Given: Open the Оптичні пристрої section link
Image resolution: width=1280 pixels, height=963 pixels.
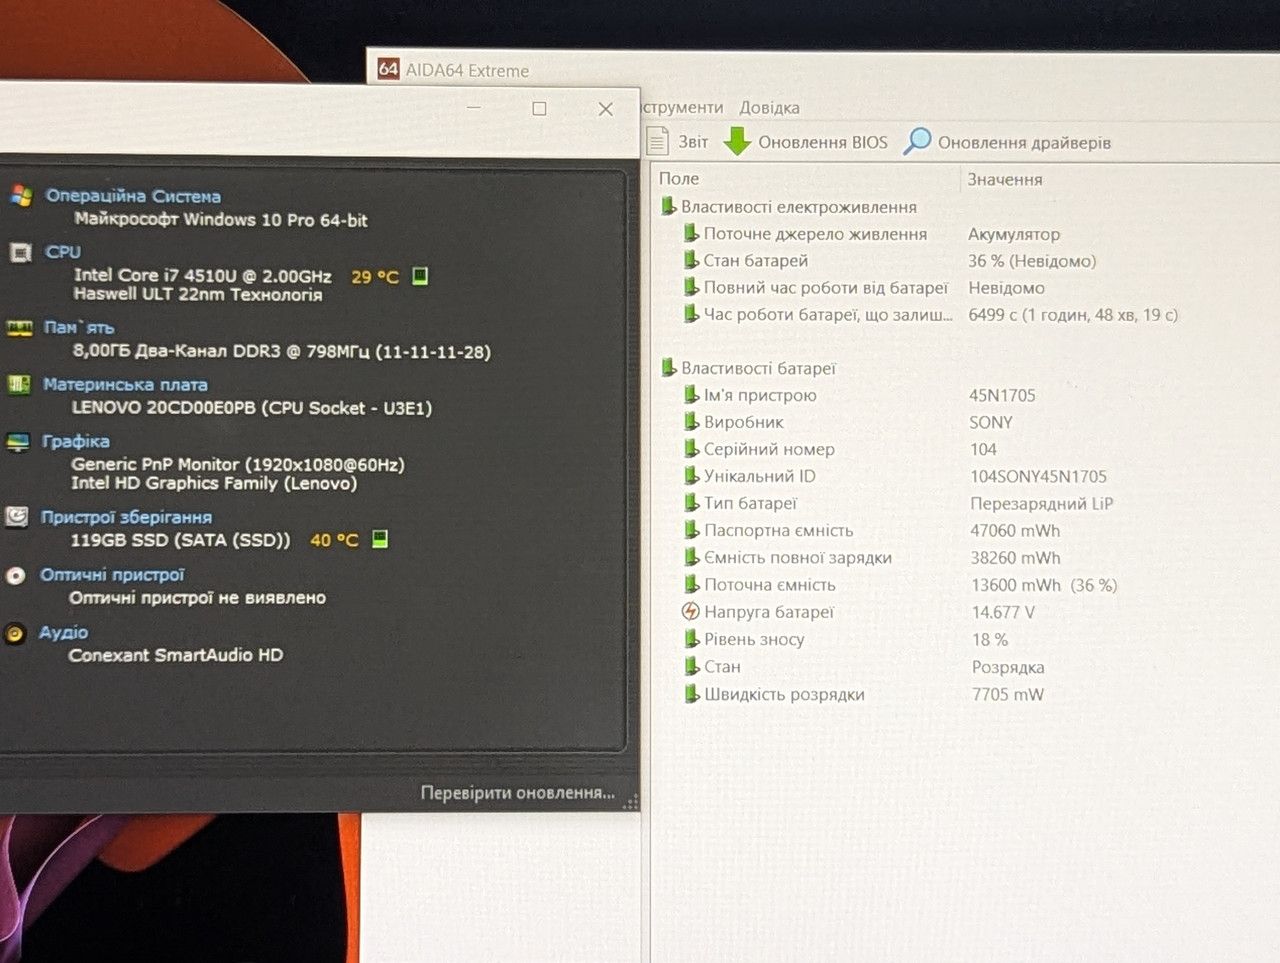Looking at the screenshot, I should click(x=112, y=575).
